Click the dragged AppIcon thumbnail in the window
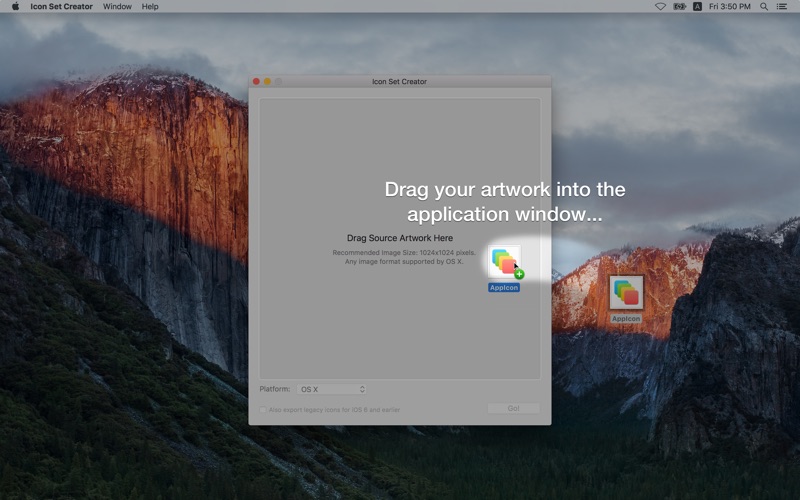Image resolution: width=800 pixels, height=500 pixels. (504, 261)
